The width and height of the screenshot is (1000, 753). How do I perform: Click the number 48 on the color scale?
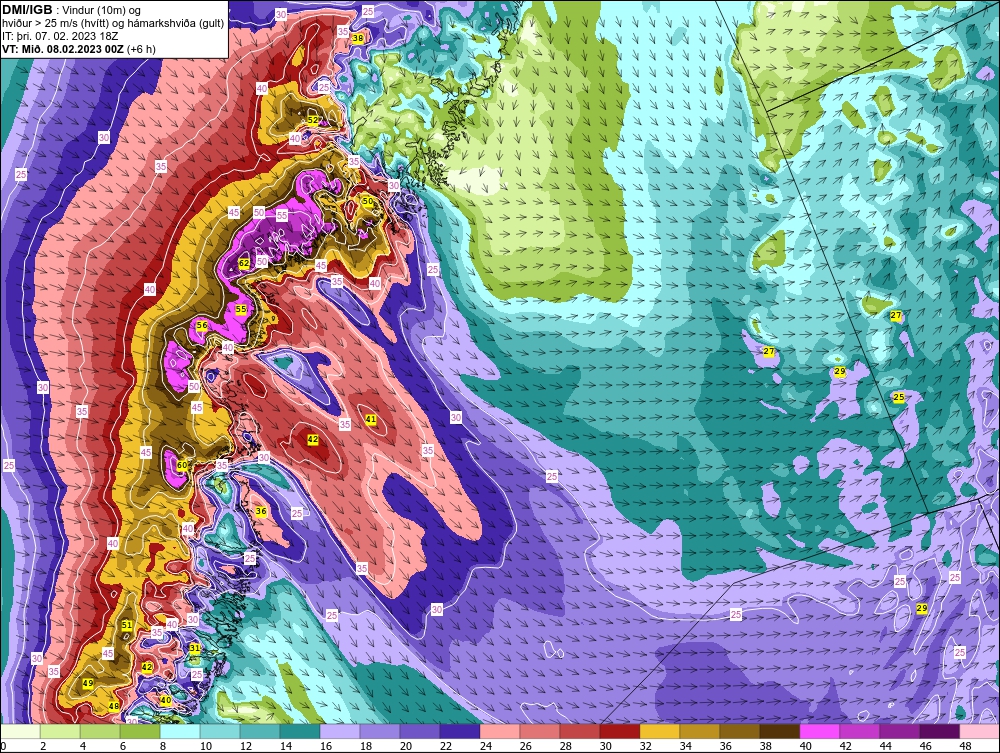pos(966,746)
